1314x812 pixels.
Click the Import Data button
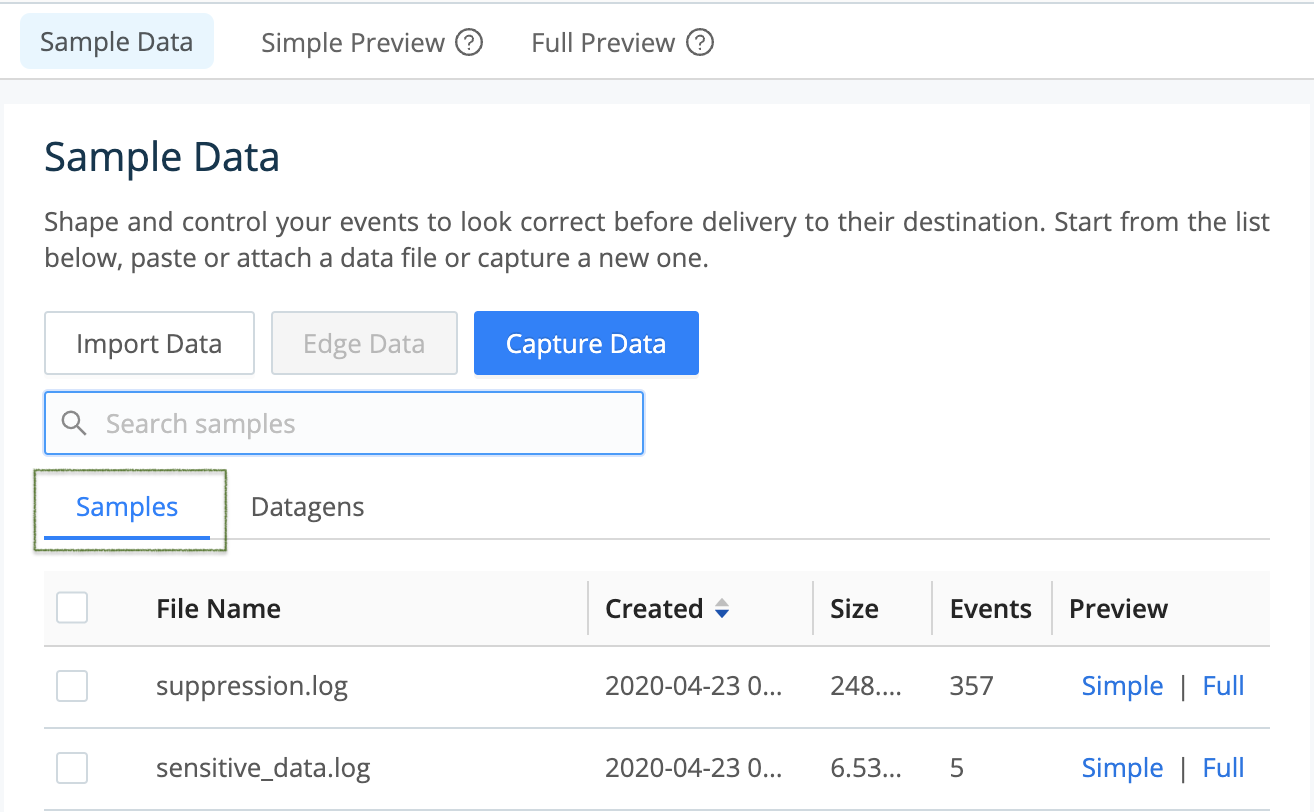point(149,343)
